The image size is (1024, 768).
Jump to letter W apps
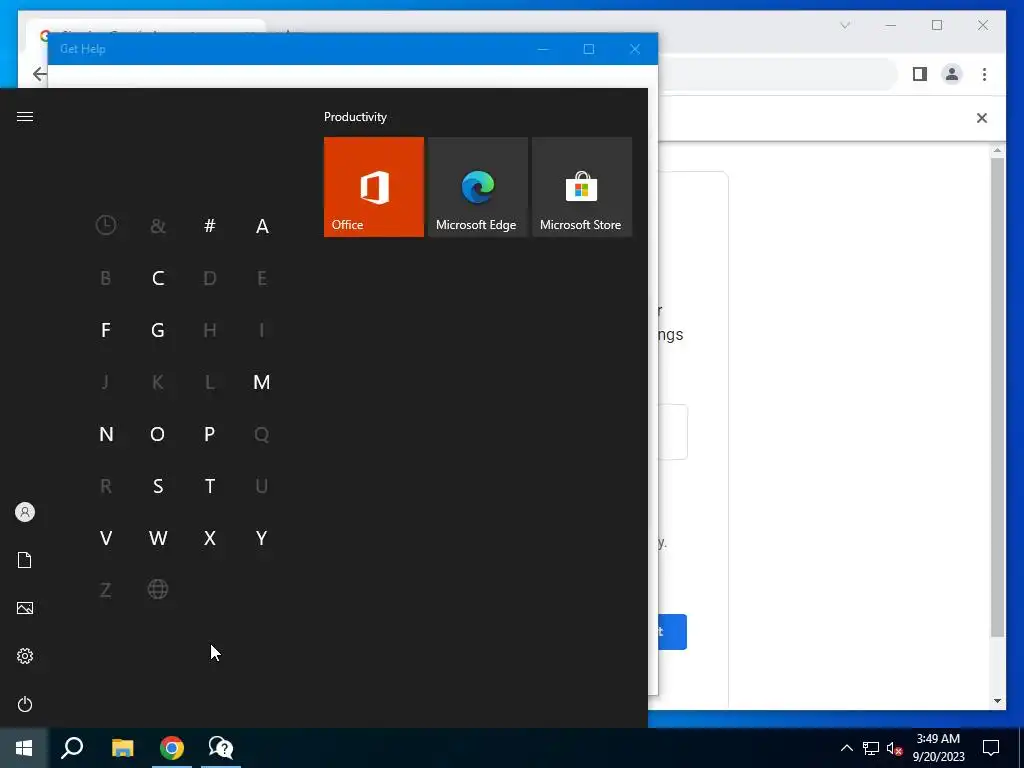coord(157,538)
